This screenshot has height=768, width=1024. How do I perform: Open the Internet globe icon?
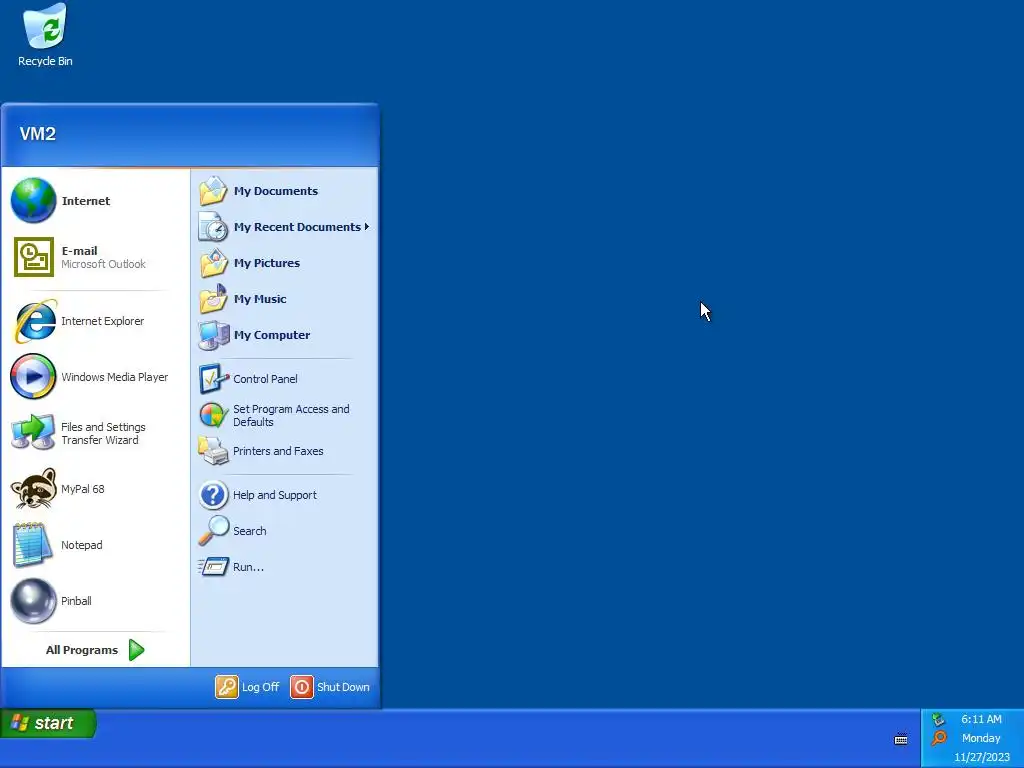(33, 200)
